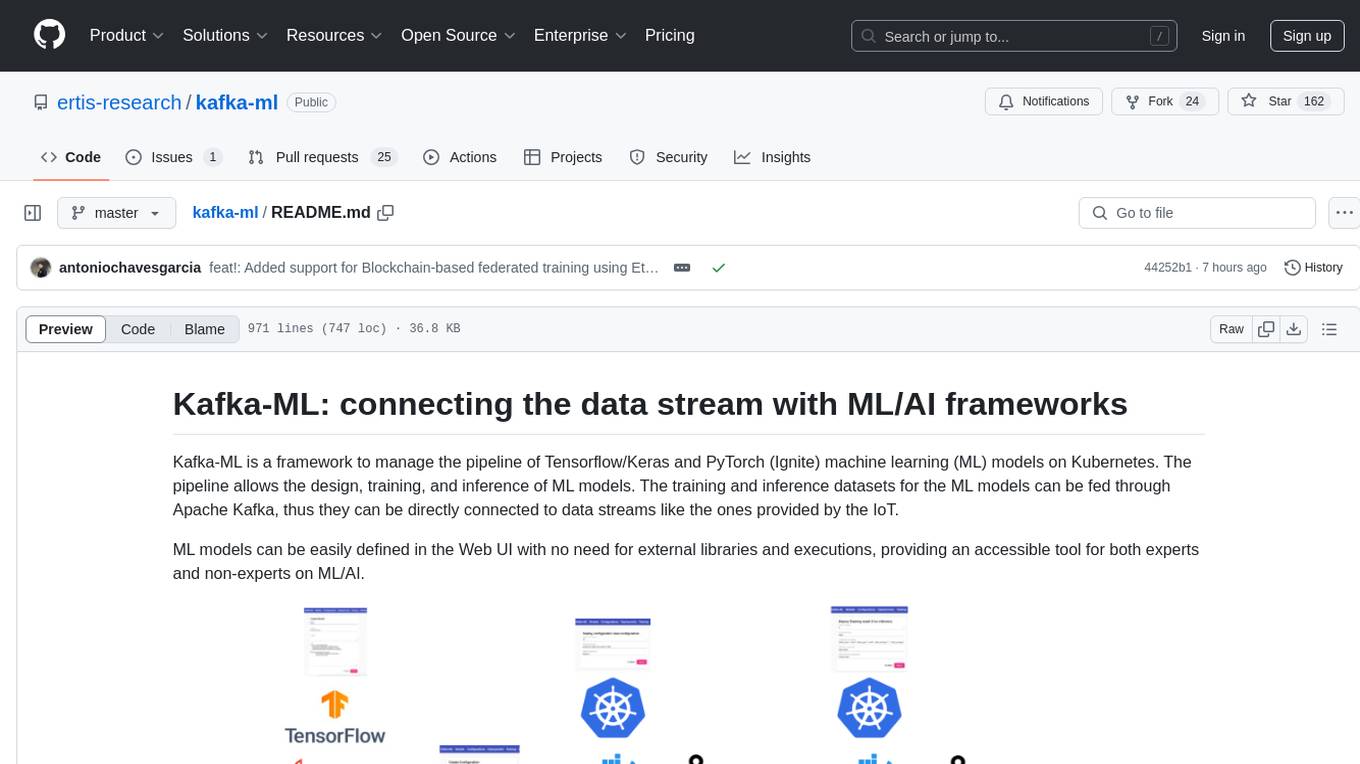Download the raw file

tap(1294, 329)
